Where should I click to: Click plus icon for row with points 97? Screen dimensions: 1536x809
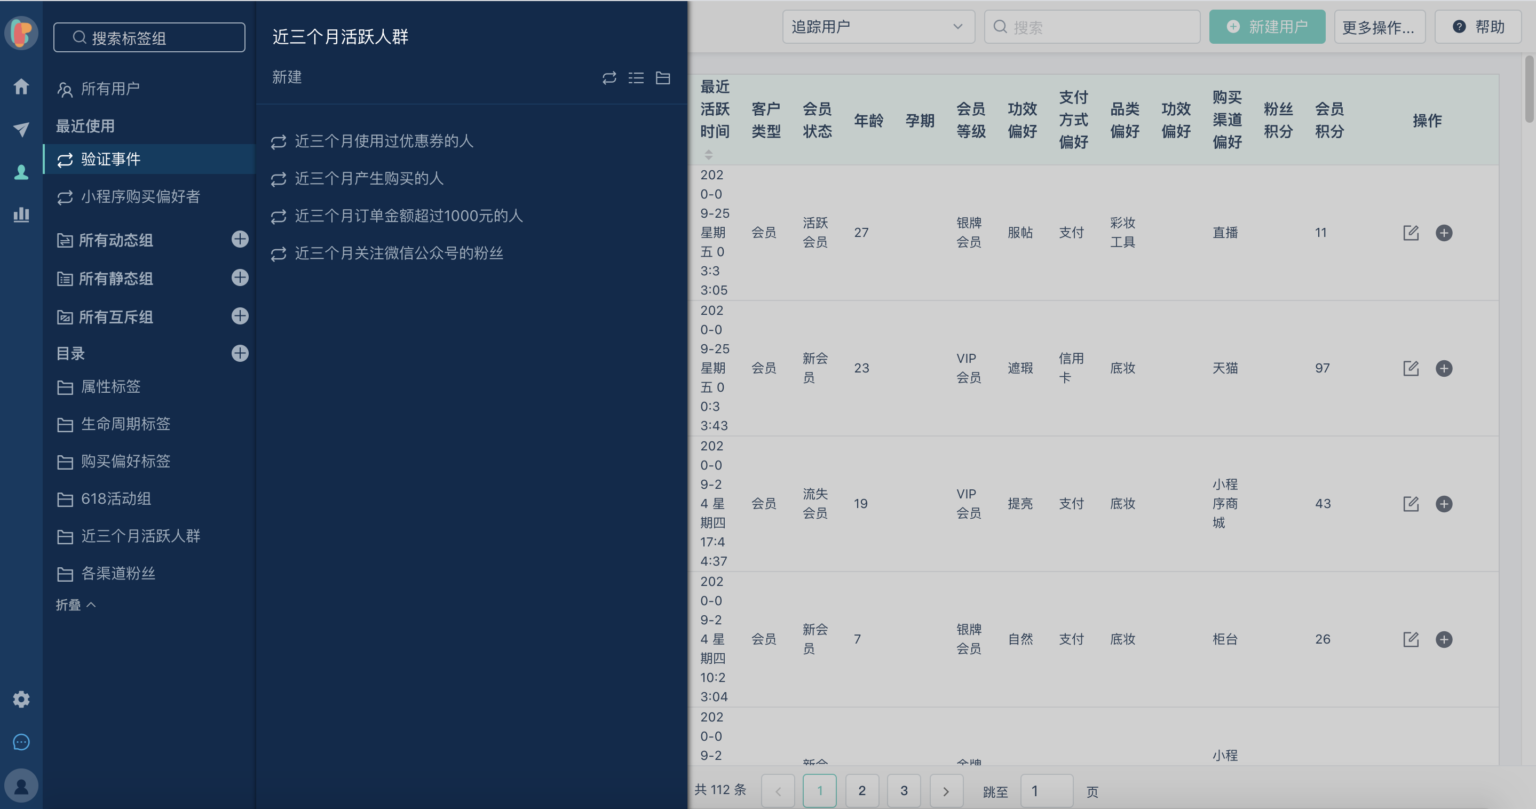tap(1444, 368)
